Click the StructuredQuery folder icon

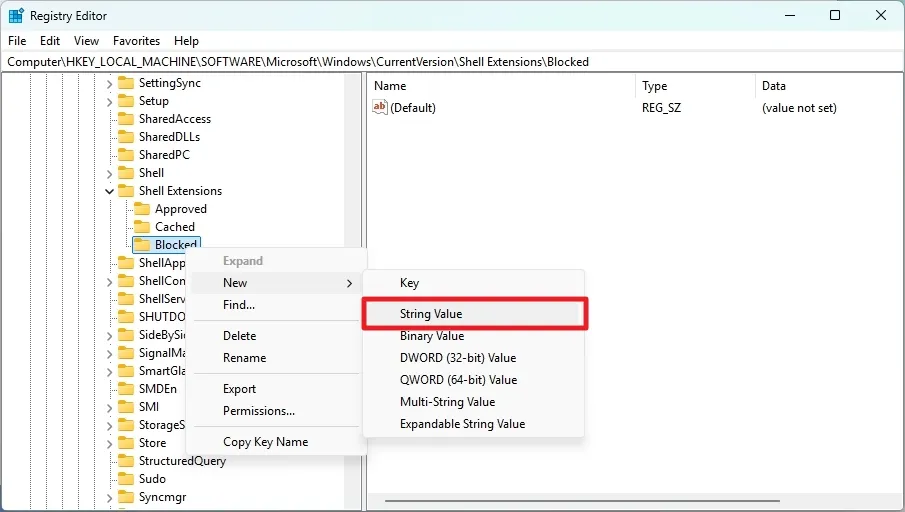(x=126, y=461)
